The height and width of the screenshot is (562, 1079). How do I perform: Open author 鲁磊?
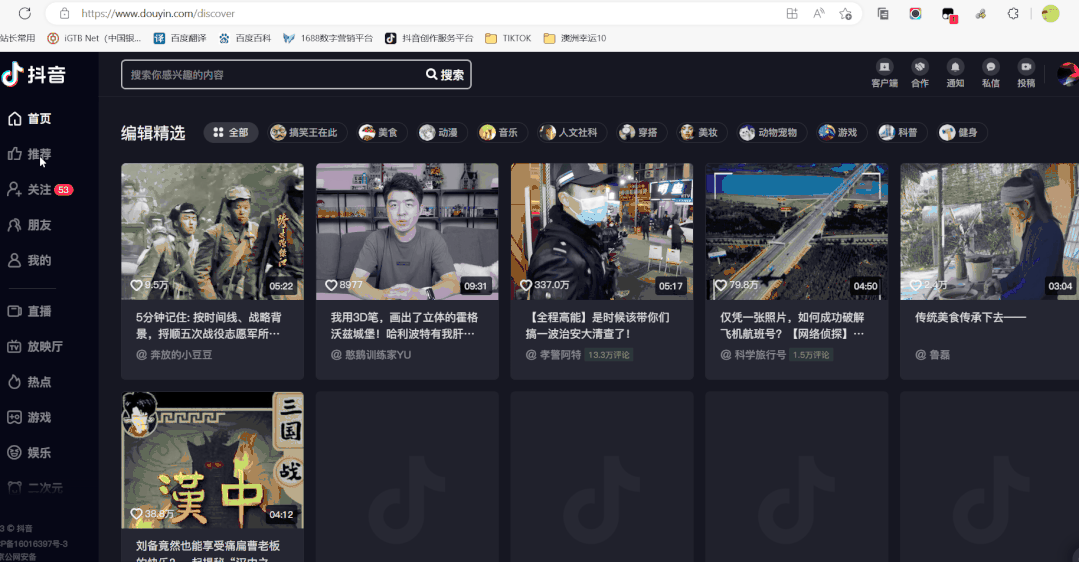coord(932,355)
